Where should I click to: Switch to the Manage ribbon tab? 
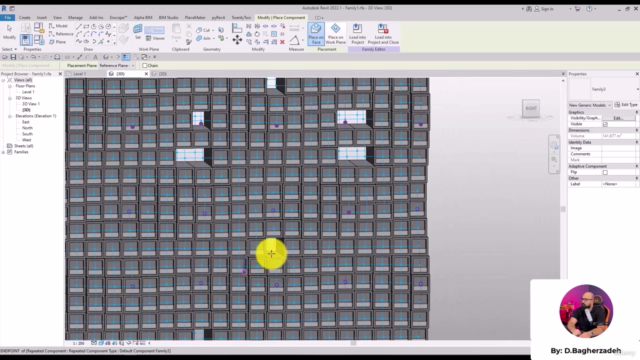click(75, 18)
